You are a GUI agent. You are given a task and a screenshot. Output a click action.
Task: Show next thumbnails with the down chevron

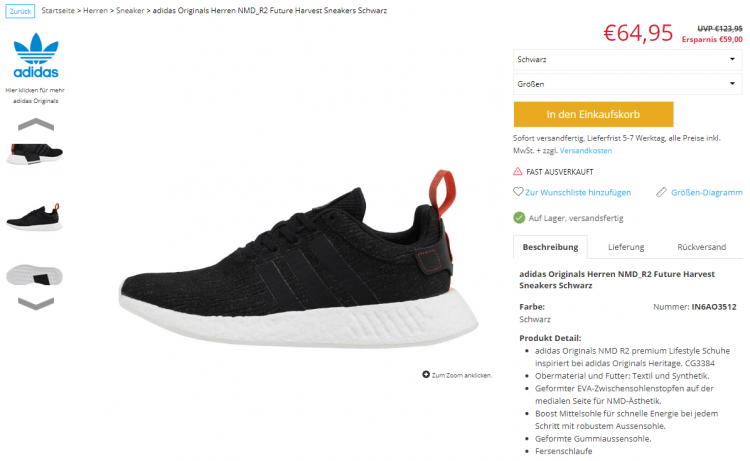[36, 303]
